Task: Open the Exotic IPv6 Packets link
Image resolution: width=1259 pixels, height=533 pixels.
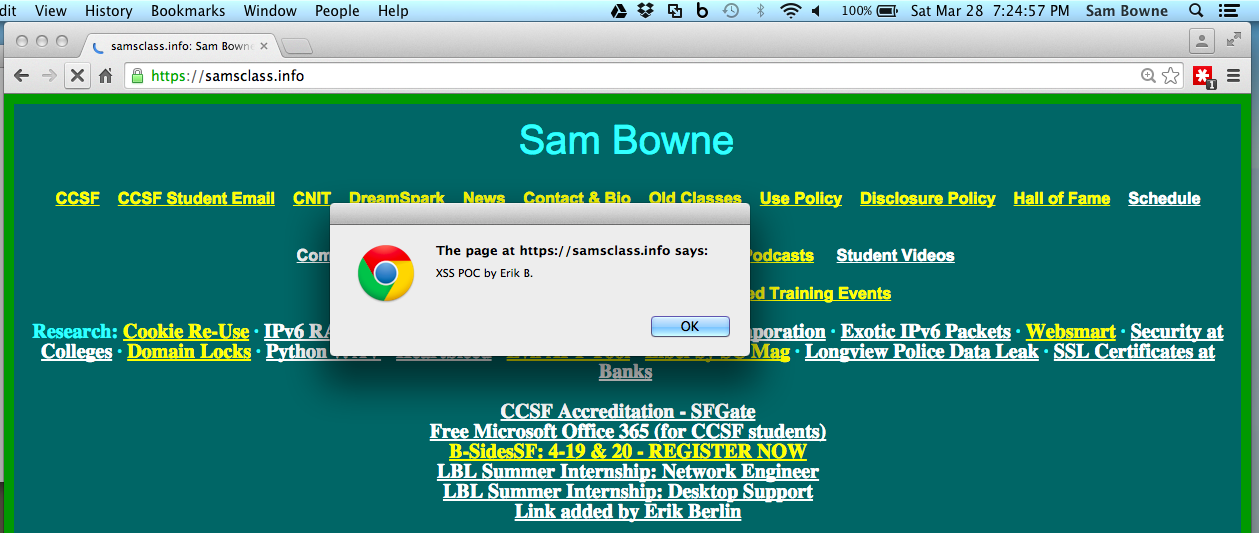Action: pyautogui.click(x=926, y=331)
